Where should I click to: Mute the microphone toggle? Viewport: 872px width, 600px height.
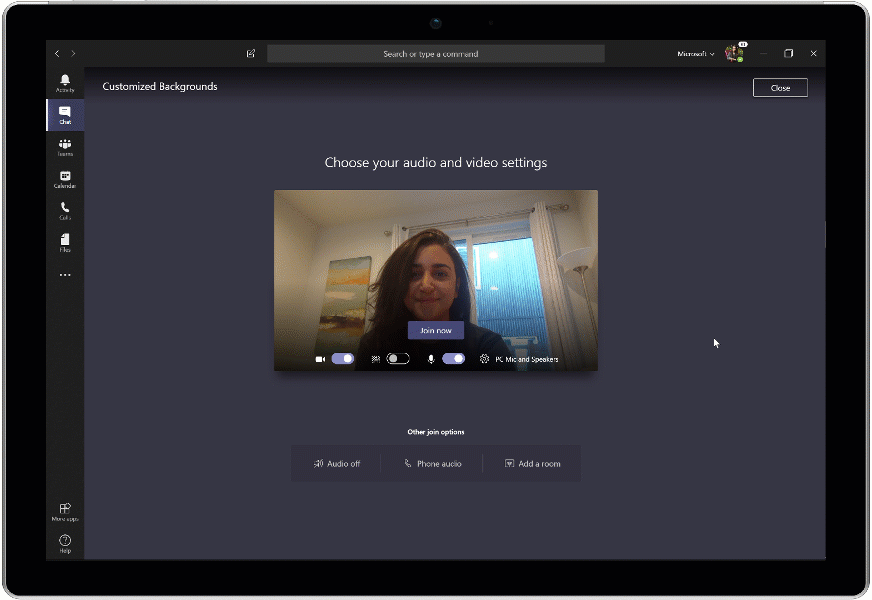pos(453,358)
